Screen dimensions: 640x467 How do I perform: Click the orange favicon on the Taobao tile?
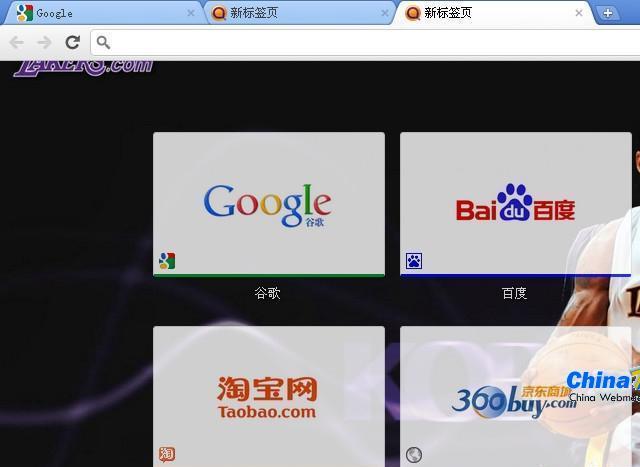[x=167, y=455]
